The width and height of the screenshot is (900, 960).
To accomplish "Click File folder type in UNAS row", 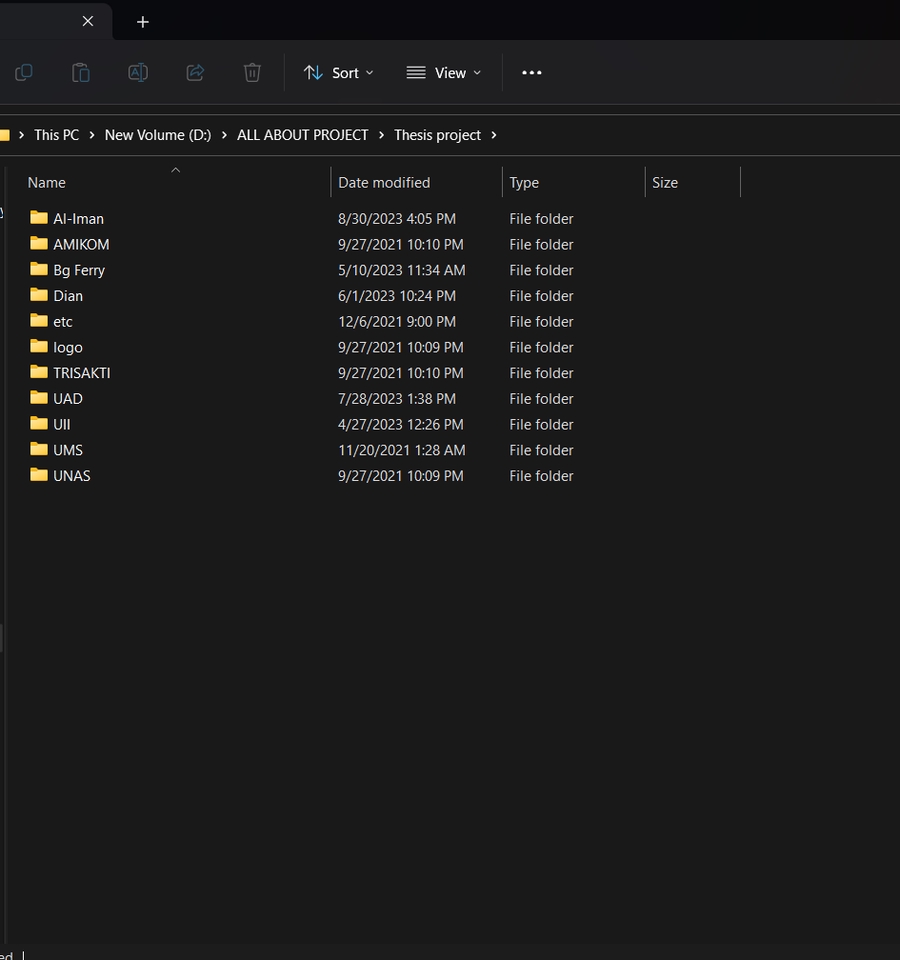I will pos(541,476).
